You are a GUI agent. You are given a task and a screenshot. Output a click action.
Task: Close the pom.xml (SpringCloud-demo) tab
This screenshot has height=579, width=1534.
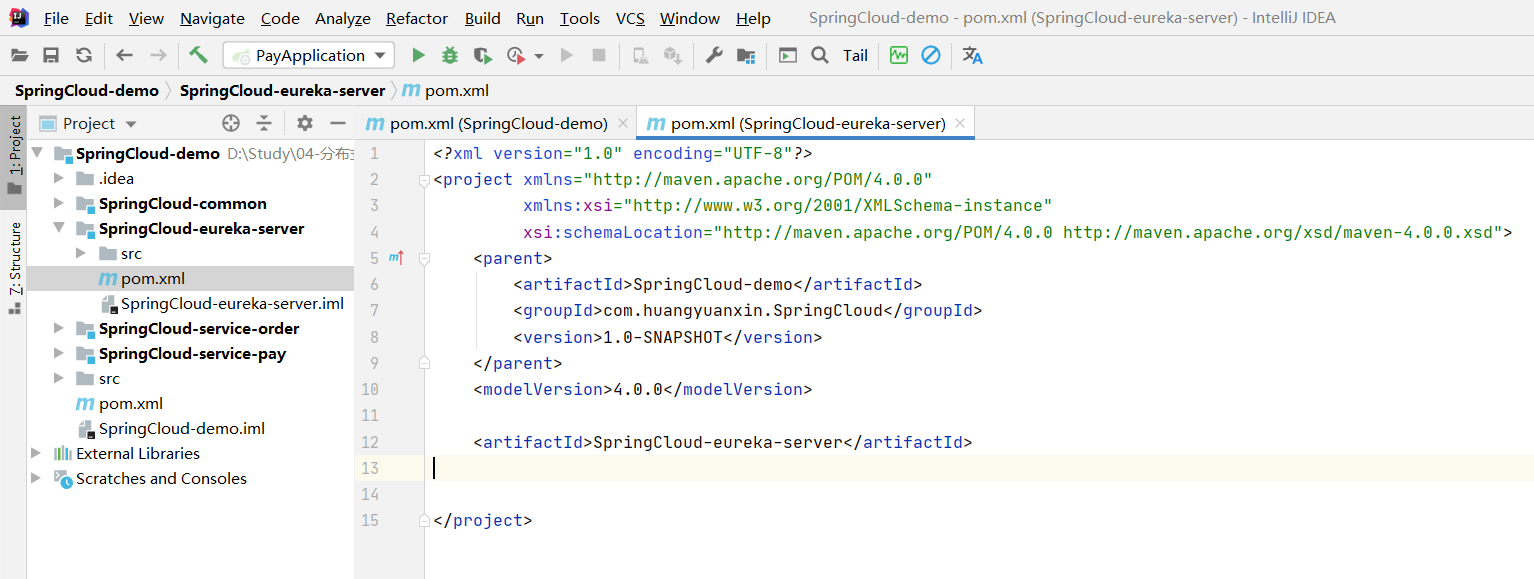point(623,123)
